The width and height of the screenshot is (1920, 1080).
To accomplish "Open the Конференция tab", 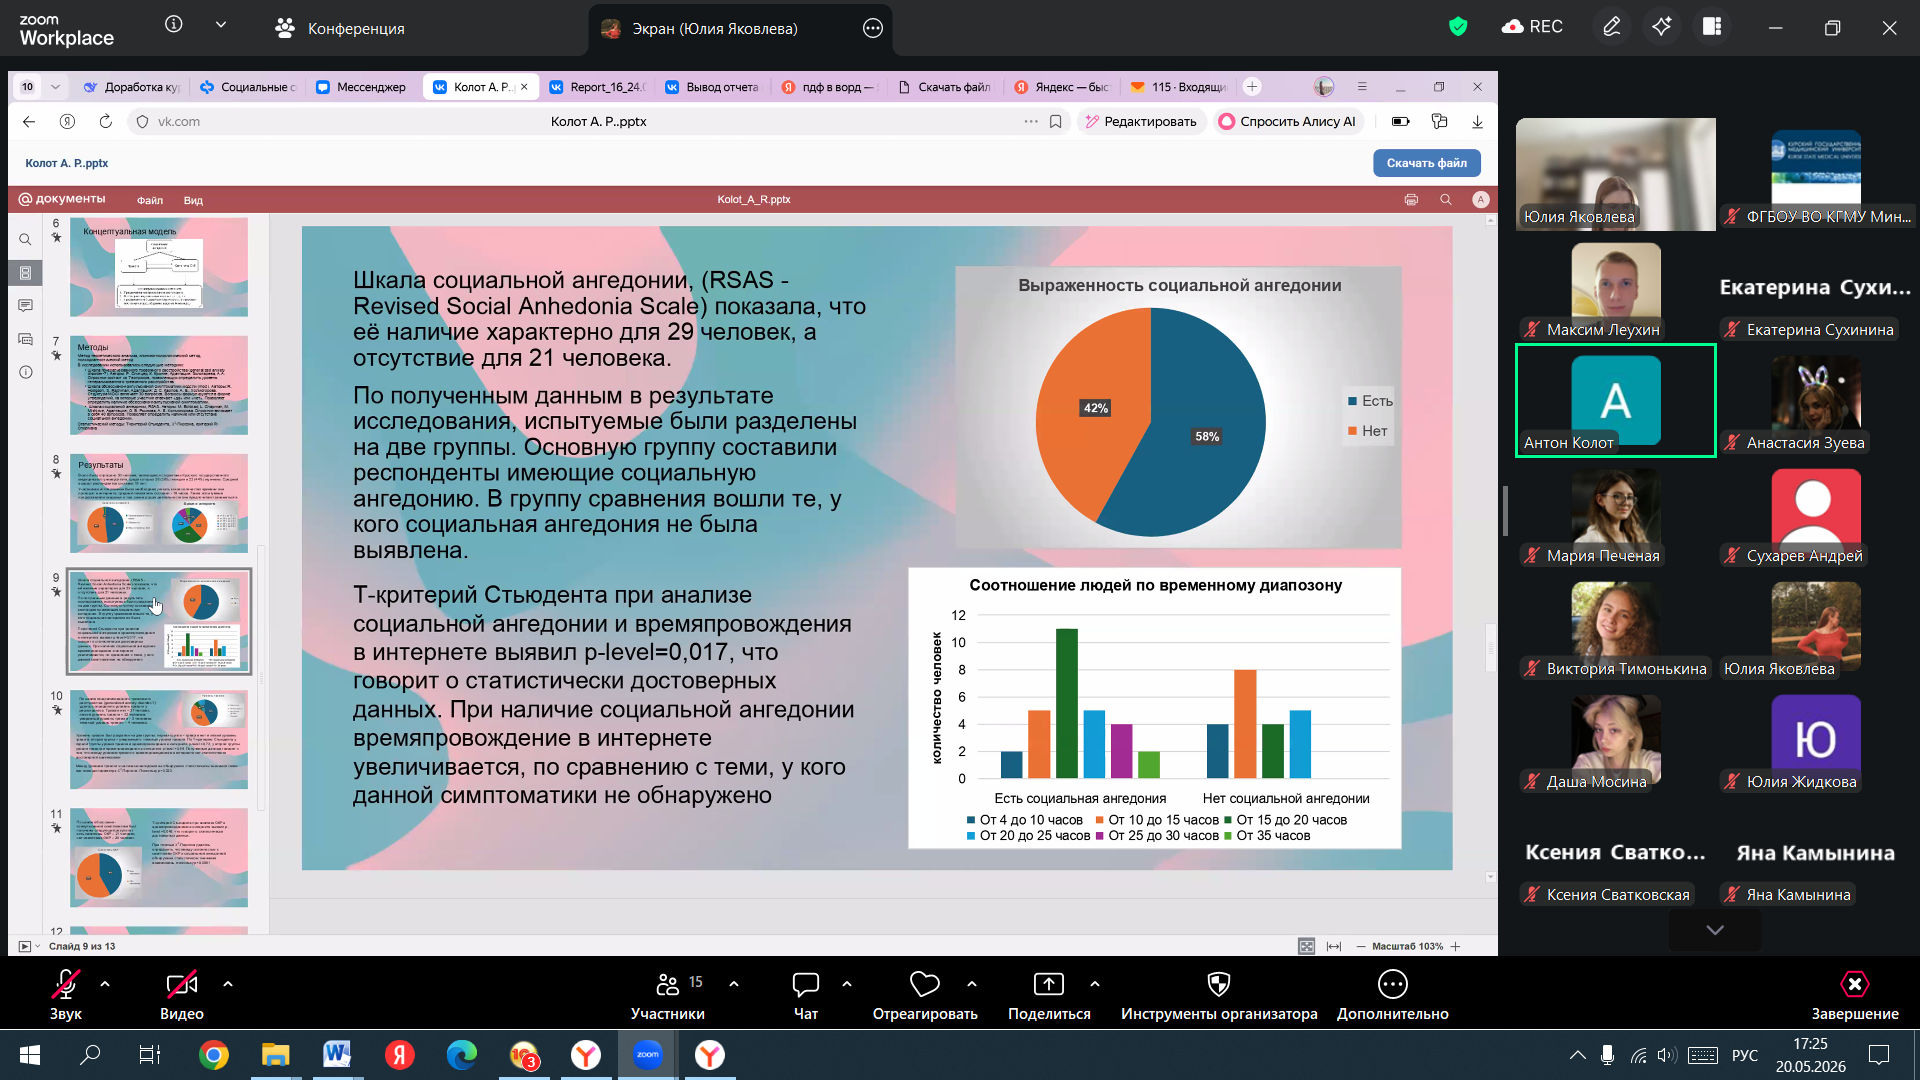I will 340,28.
